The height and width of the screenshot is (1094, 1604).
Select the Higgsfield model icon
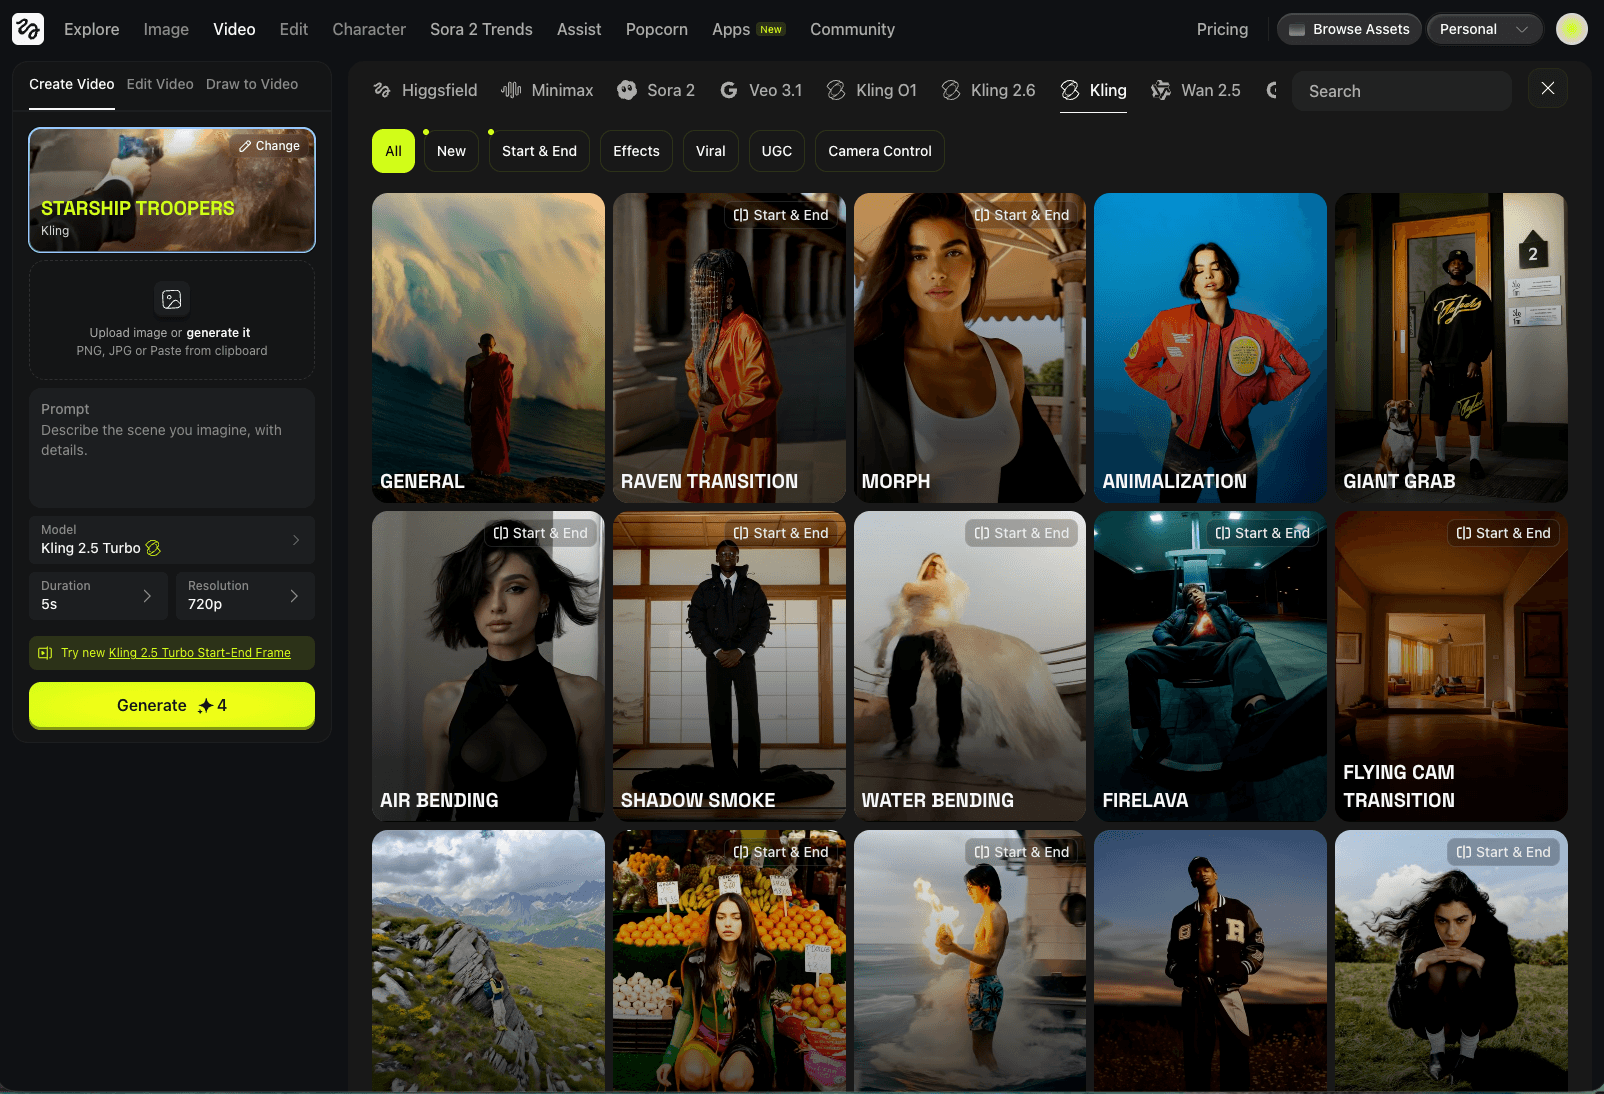pos(382,90)
